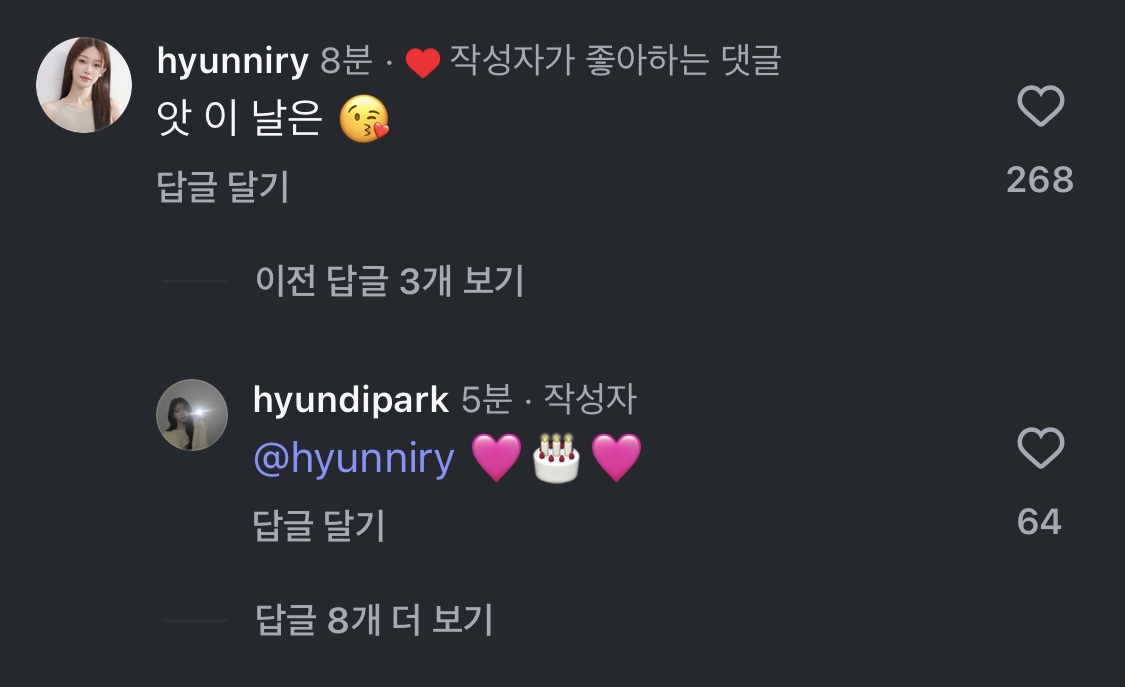Viewport: 1125px width, 687px height.
Task: Expand 이전 답글 3개 보기
Action: [390, 280]
